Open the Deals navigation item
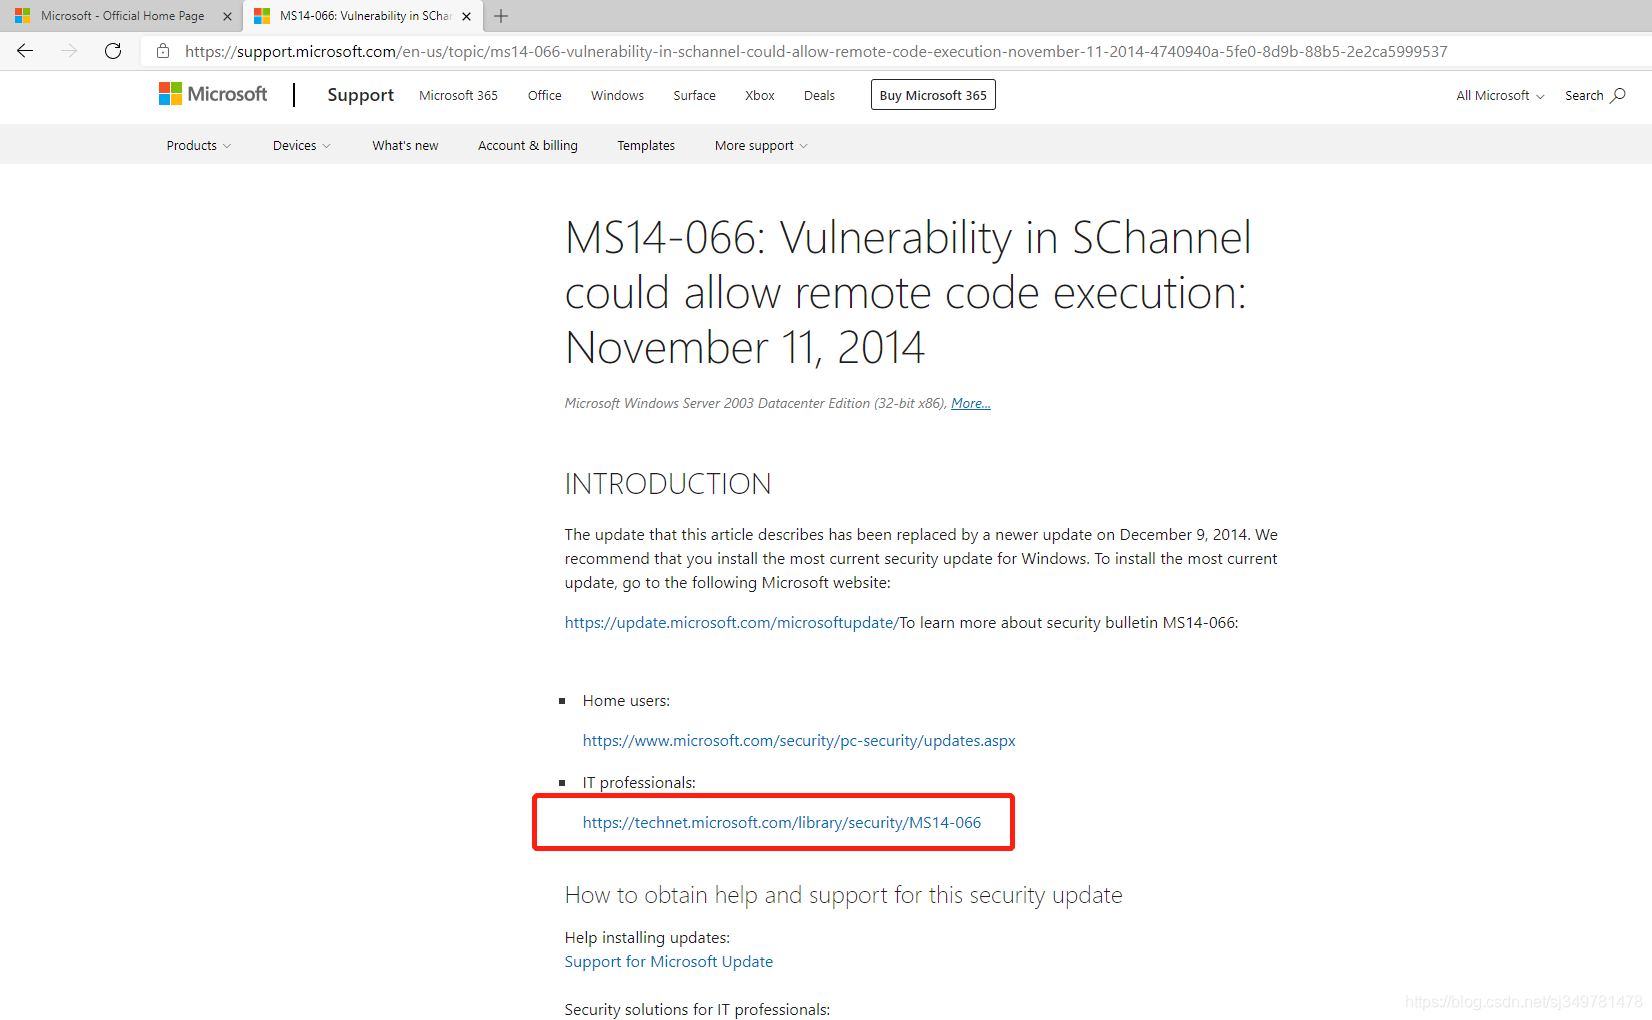 point(819,95)
